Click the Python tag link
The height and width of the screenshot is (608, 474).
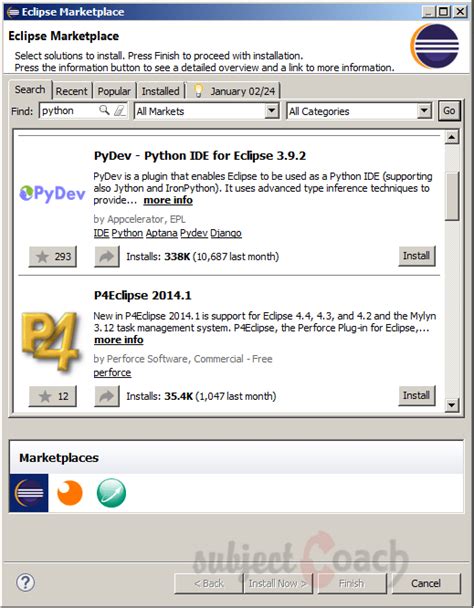(127, 233)
